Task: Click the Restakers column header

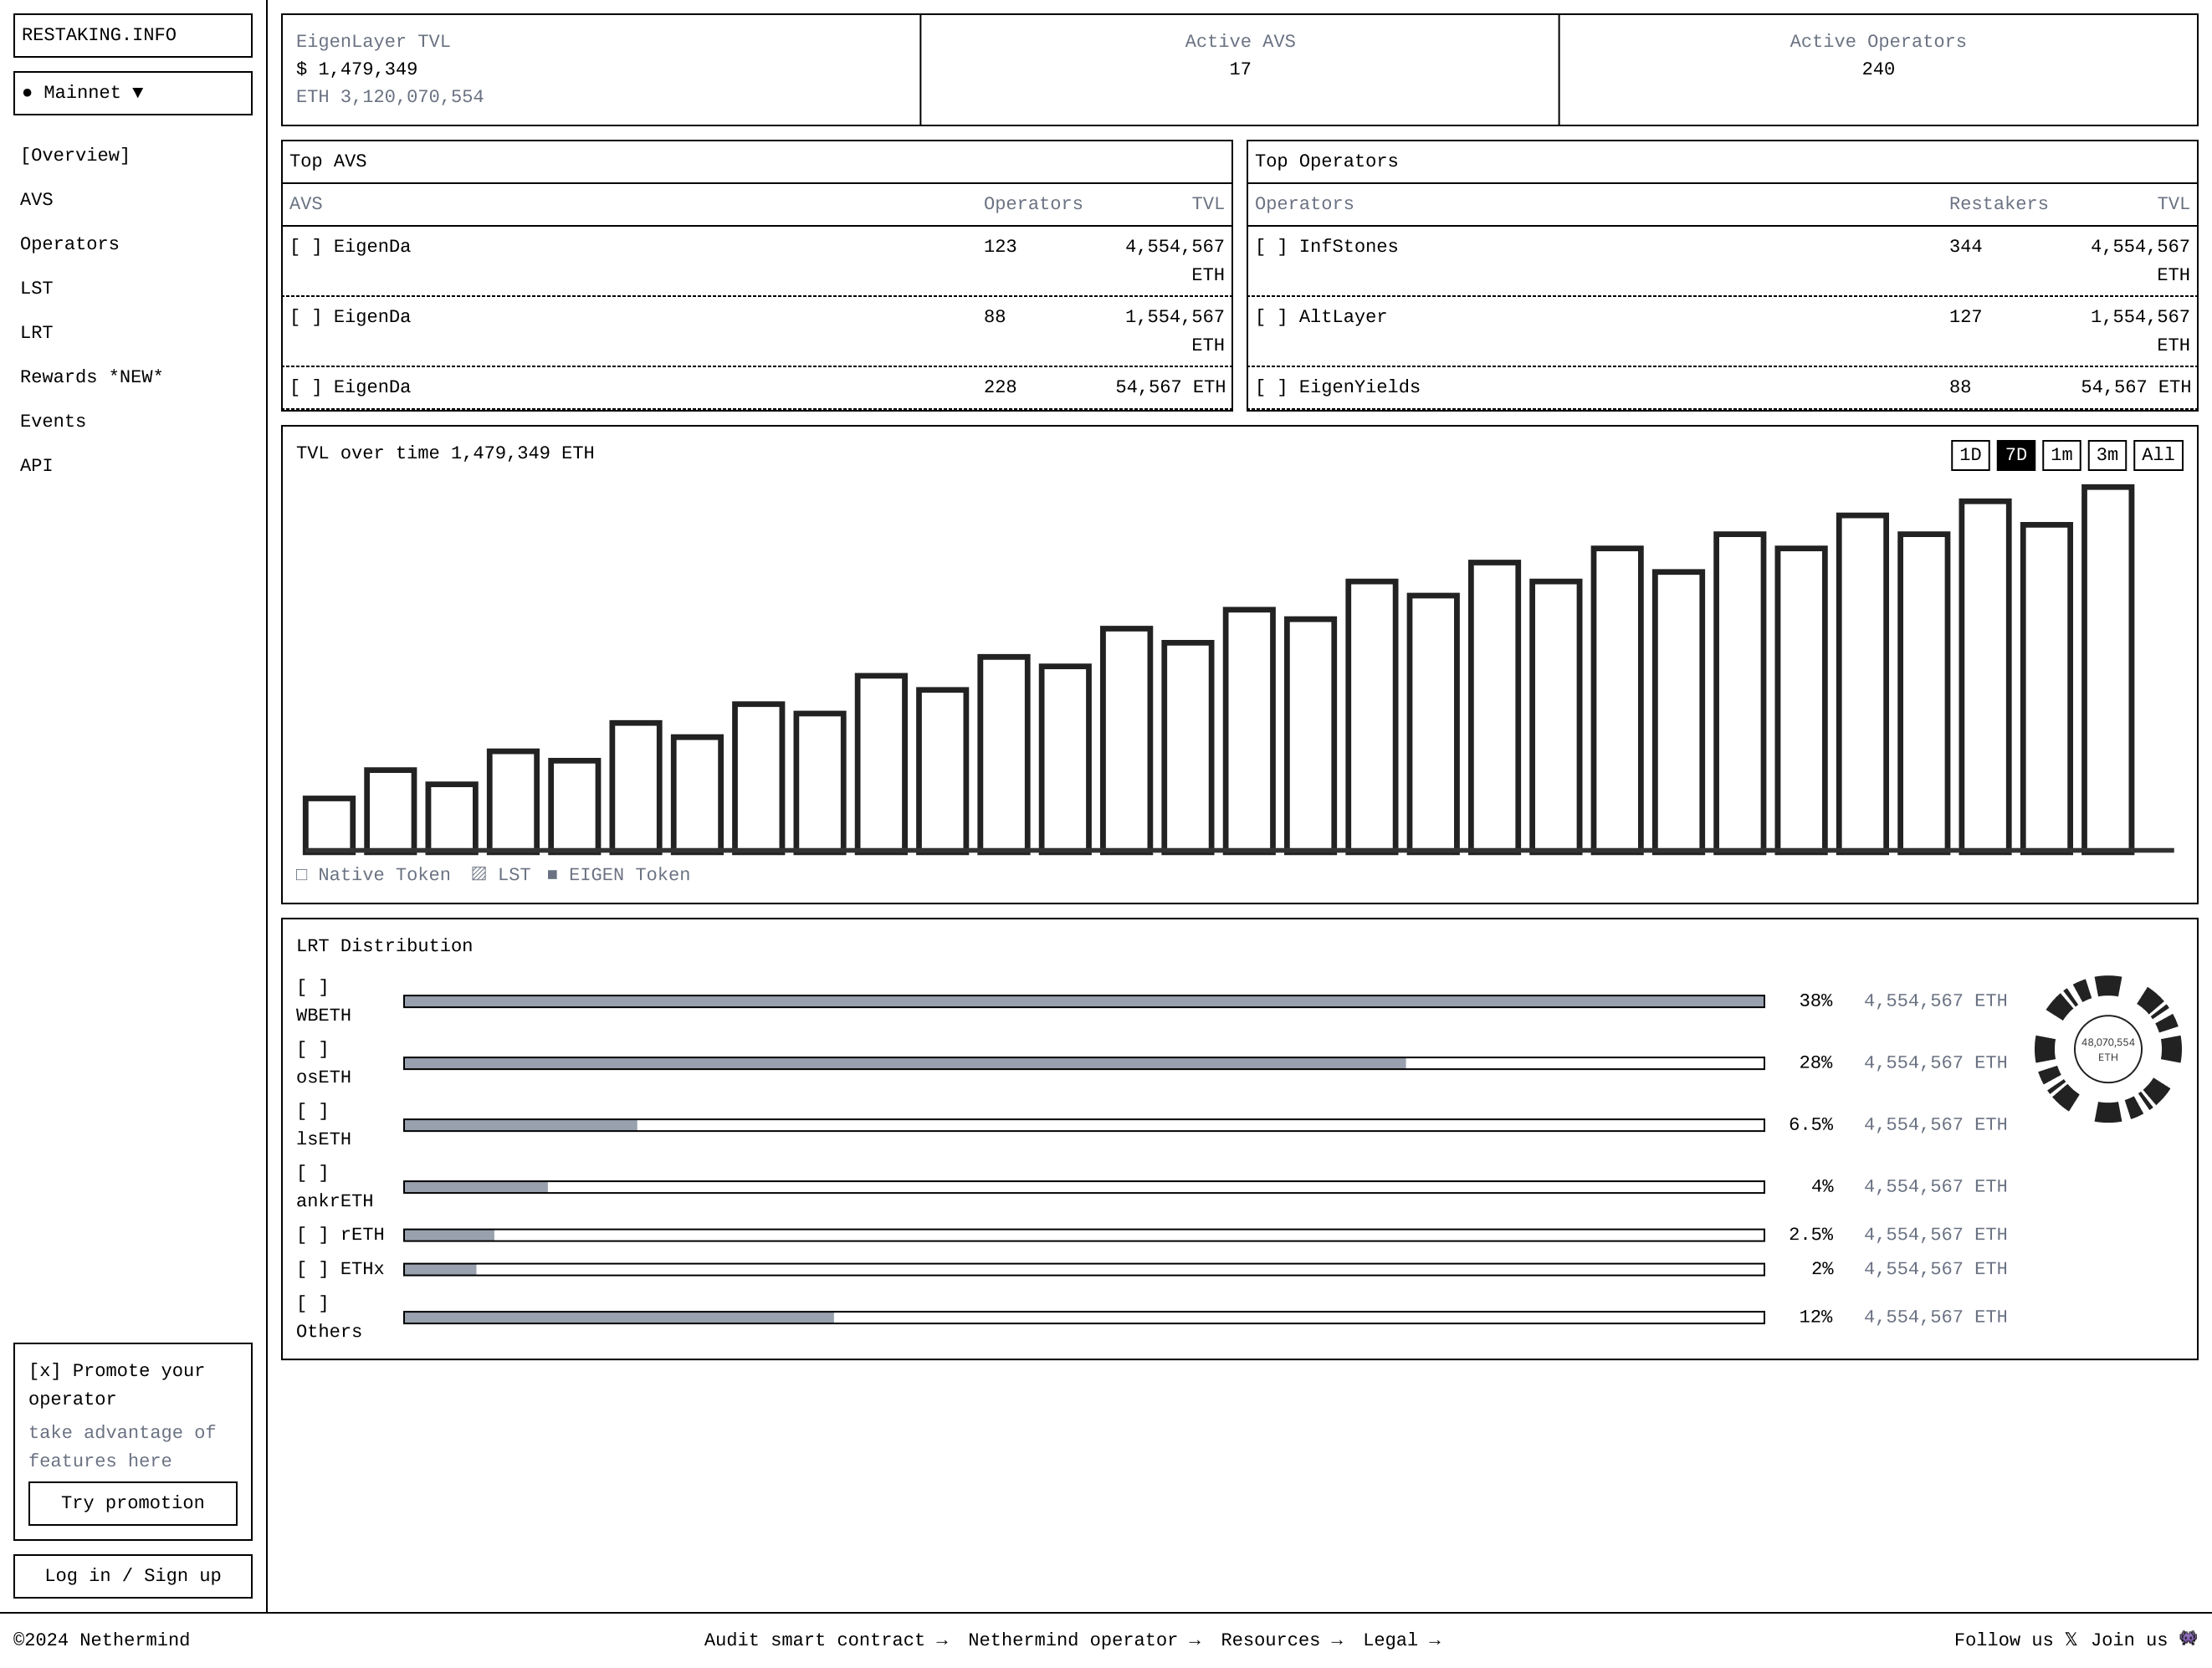Action: (x=1998, y=205)
